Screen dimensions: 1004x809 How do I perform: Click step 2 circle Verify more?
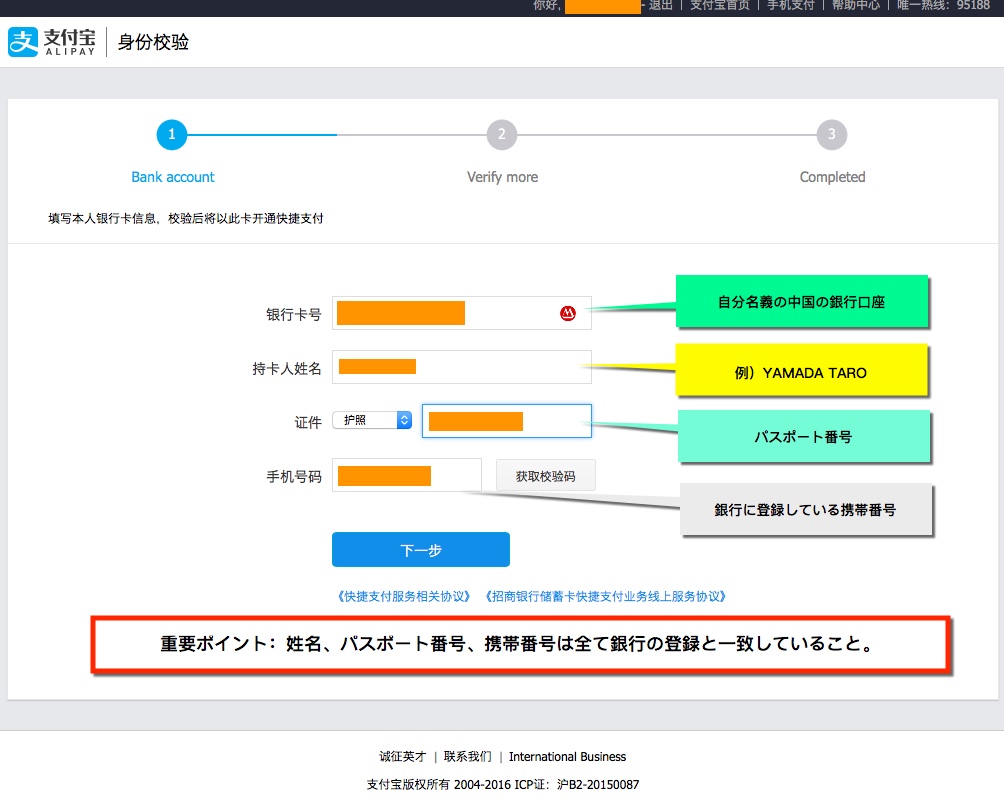[502, 135]
